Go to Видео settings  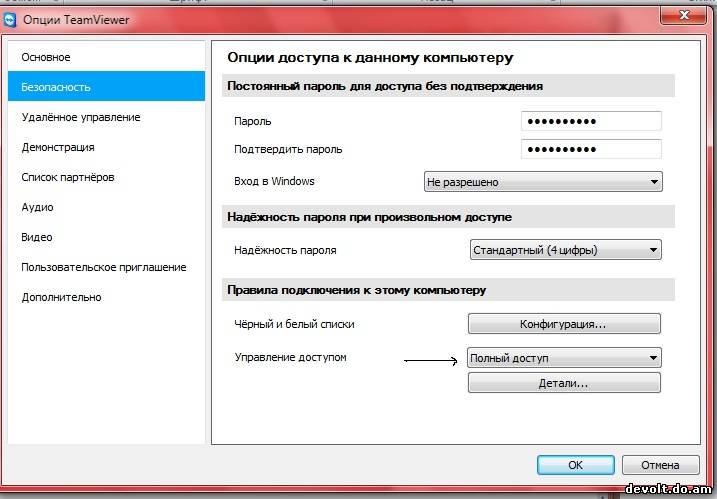(x=106, y=237)
